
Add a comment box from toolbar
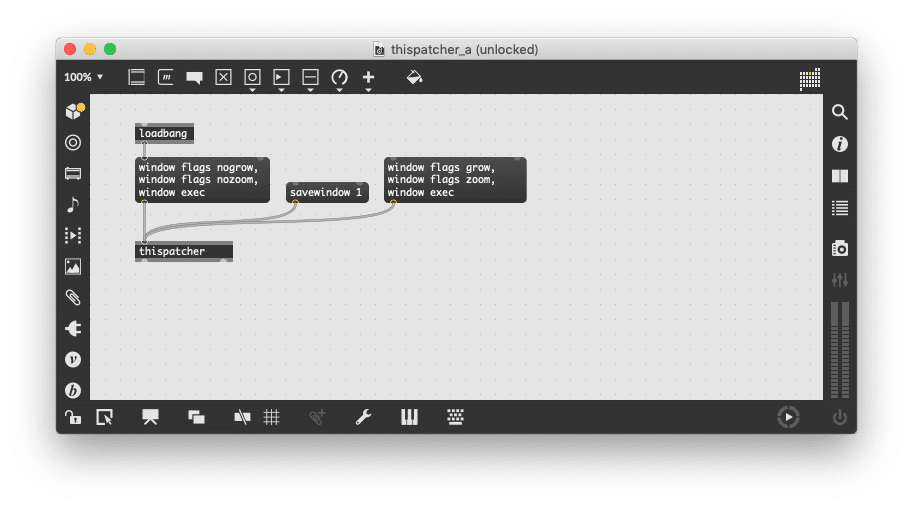[194, 77]
